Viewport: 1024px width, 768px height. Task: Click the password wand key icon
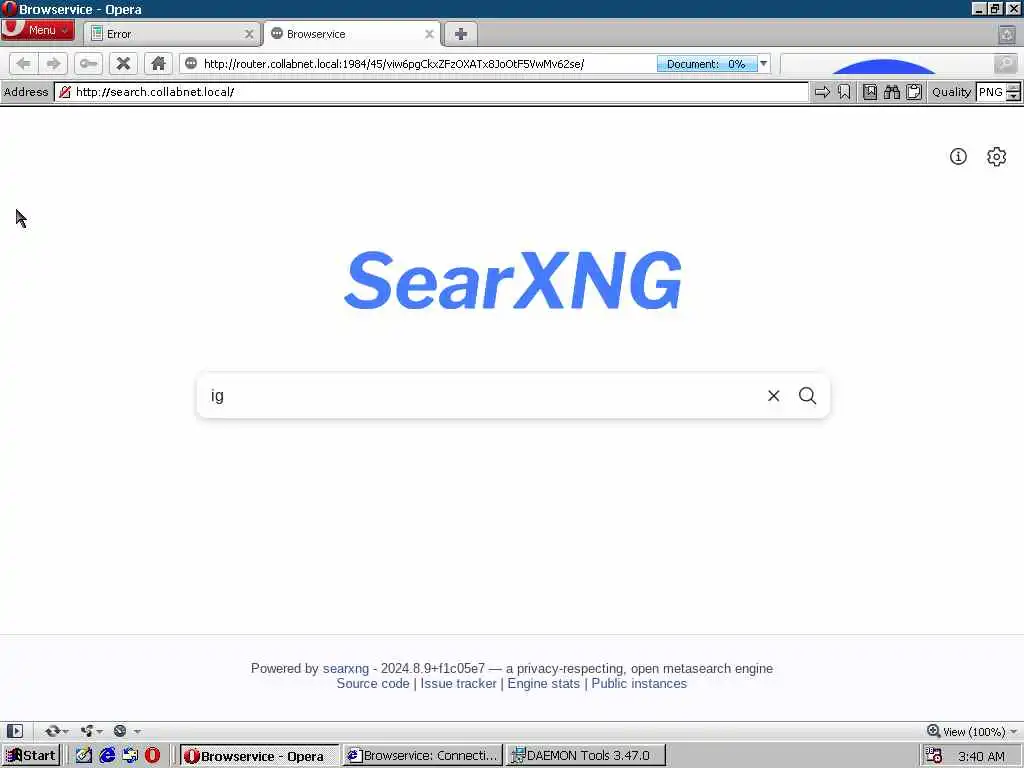coord(88,63)
